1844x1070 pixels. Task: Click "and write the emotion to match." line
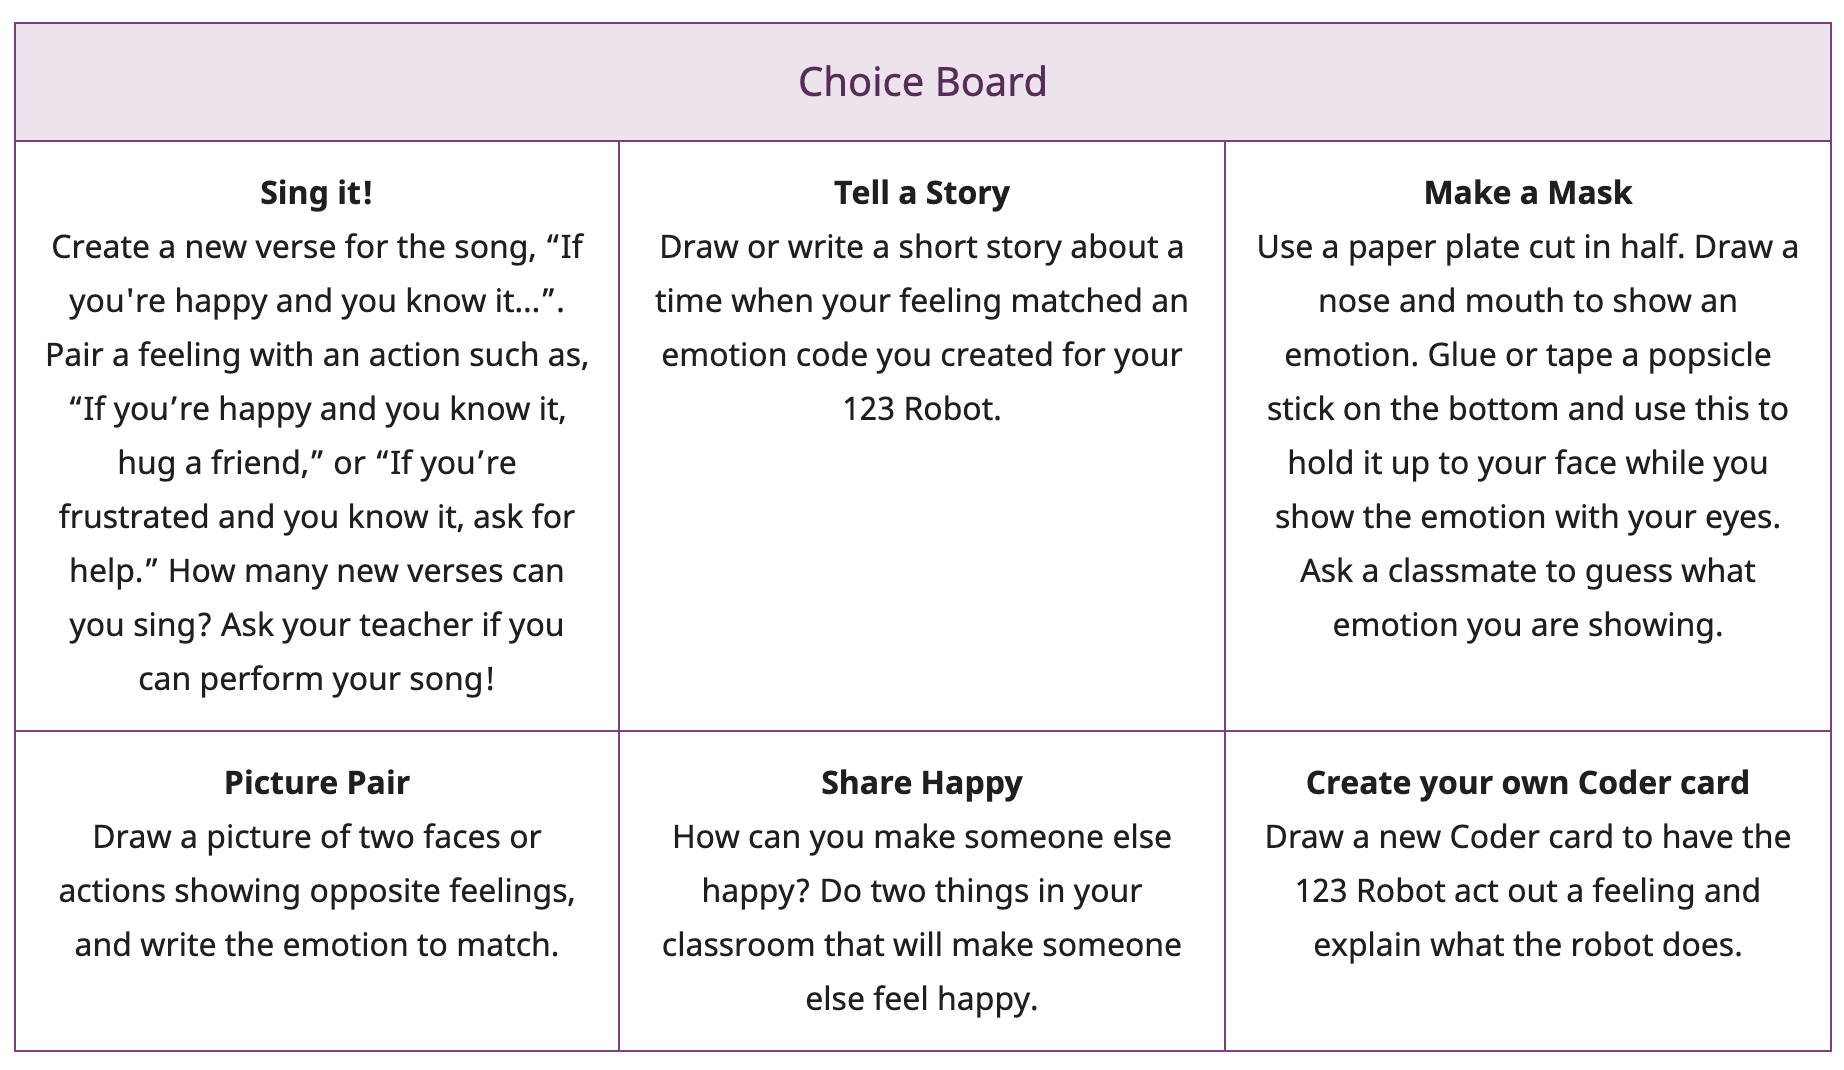coord(316,945)
